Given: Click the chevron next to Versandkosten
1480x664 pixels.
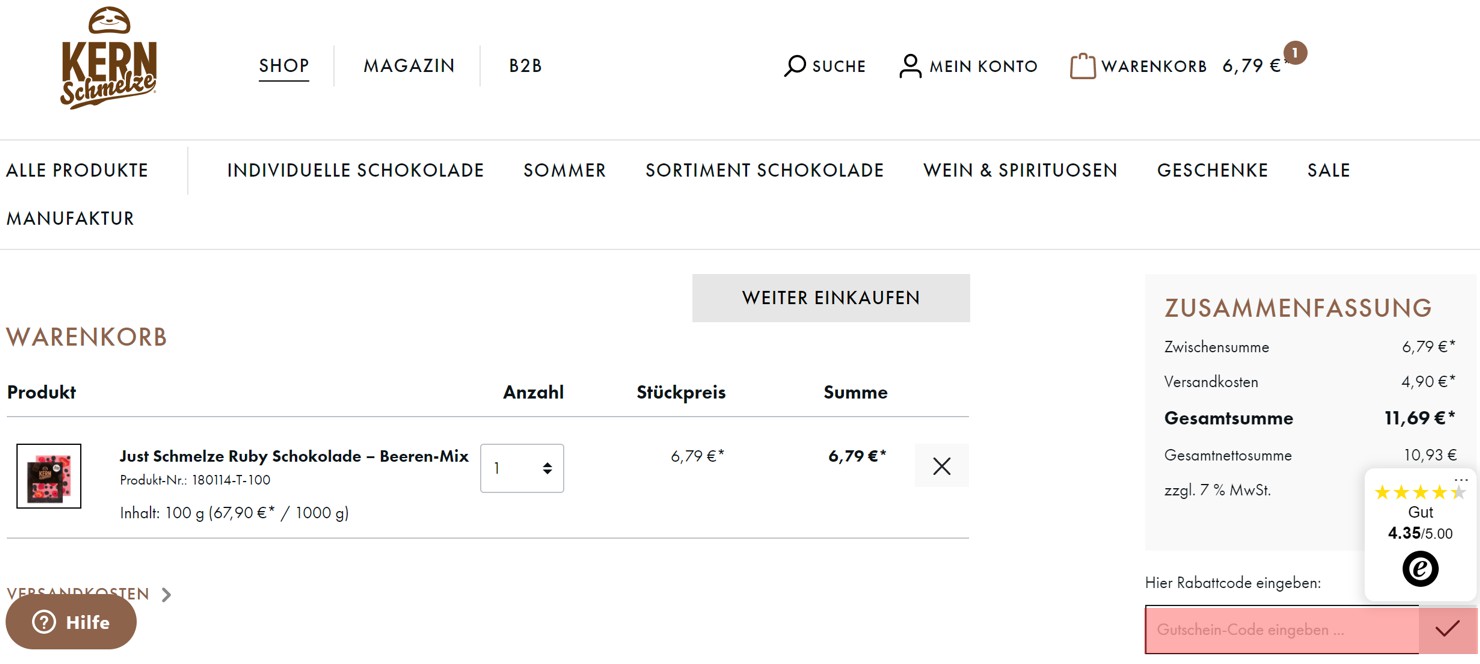Looking at the screenshot, I should click(166, 595).
